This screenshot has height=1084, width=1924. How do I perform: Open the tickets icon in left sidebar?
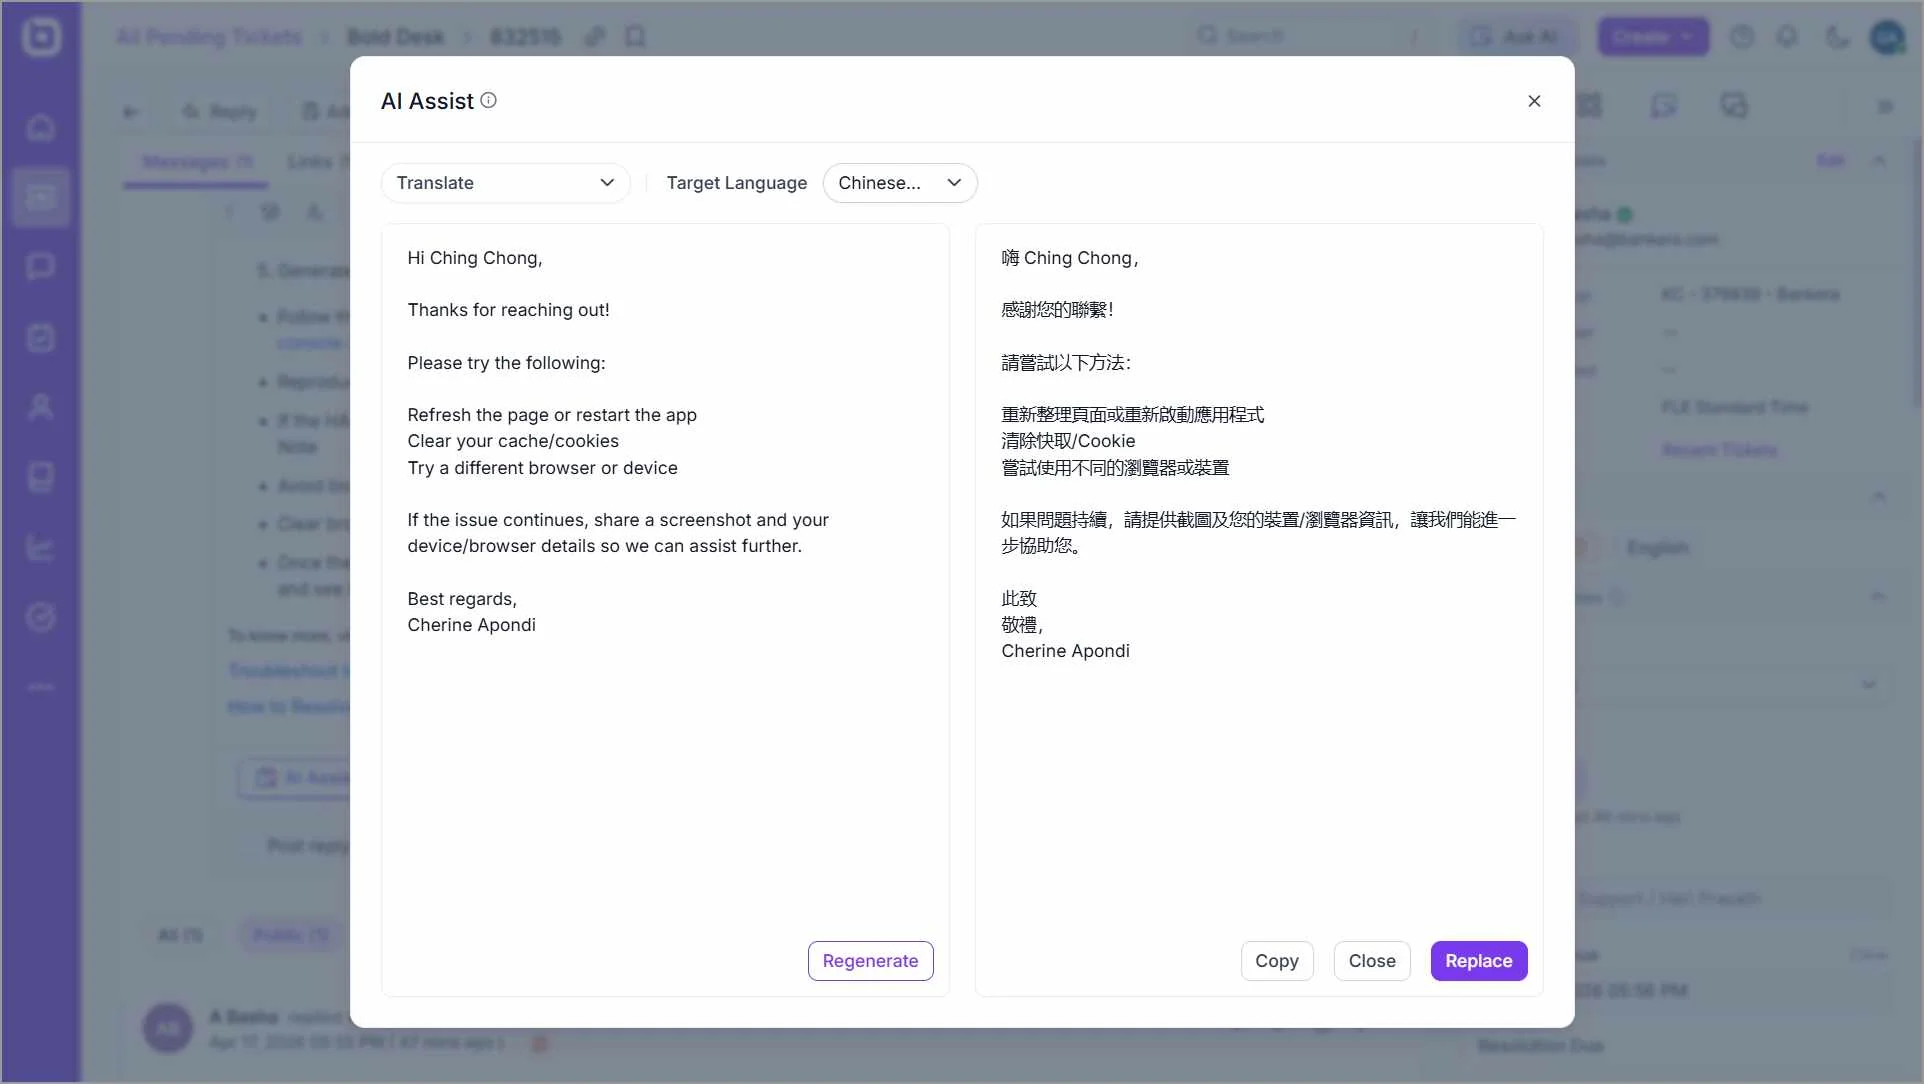pos(41,197)
